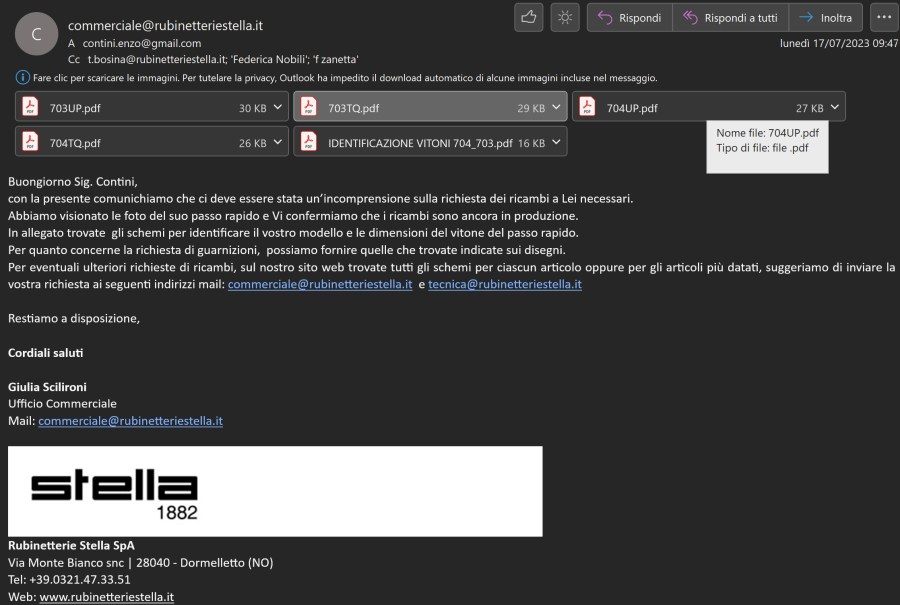Open IDENTIFICAZIONE VITONI 704_703.pdf attachment
The width and height of the screenshot is (900, 605).
tap(420, 143)
